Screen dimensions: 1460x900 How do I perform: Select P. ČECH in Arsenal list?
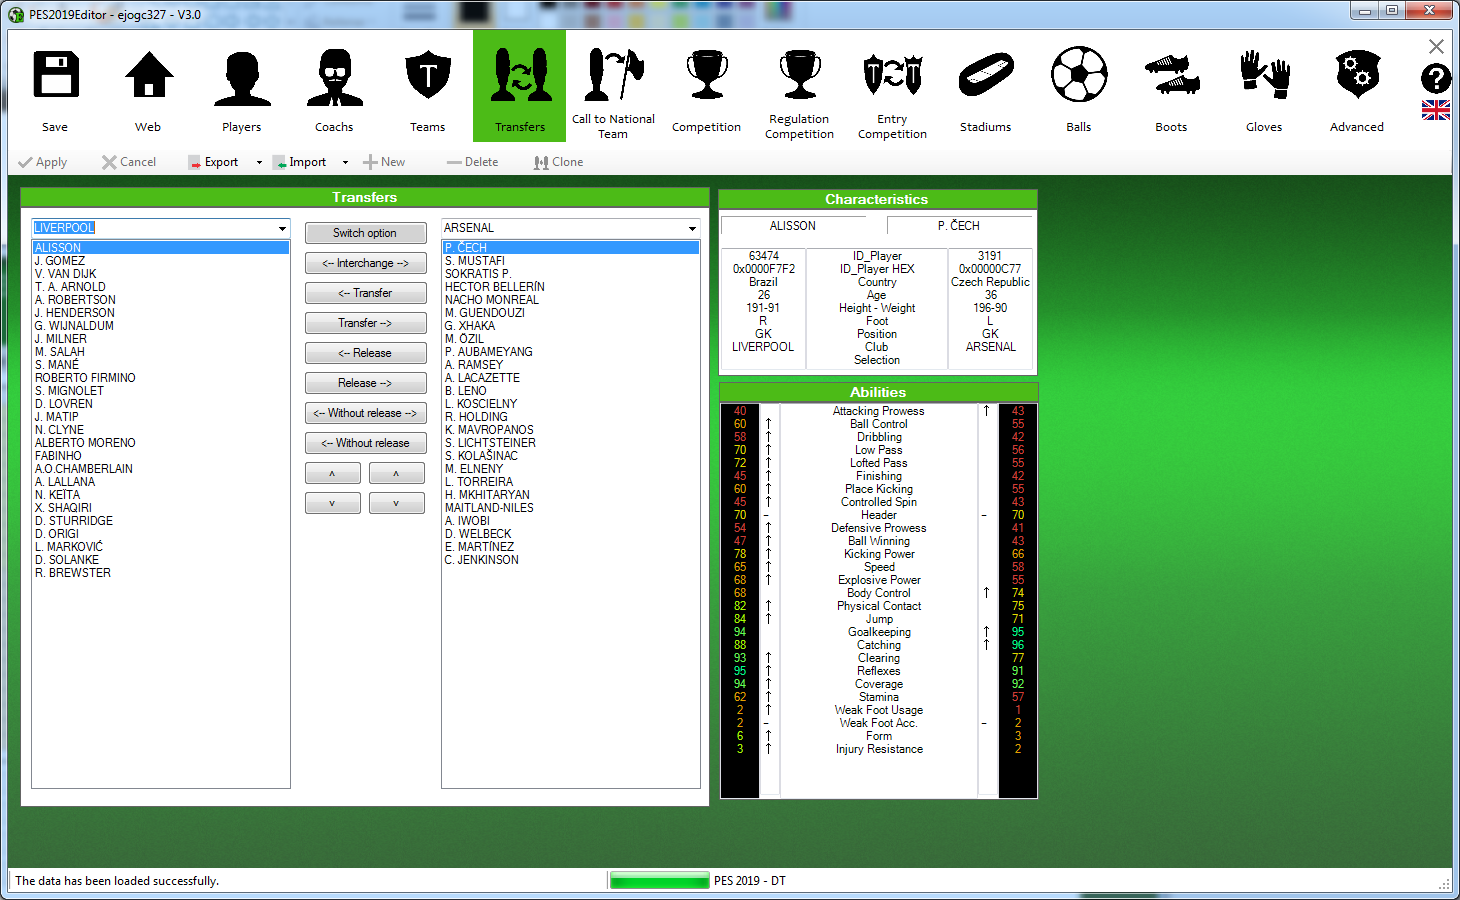570,248
